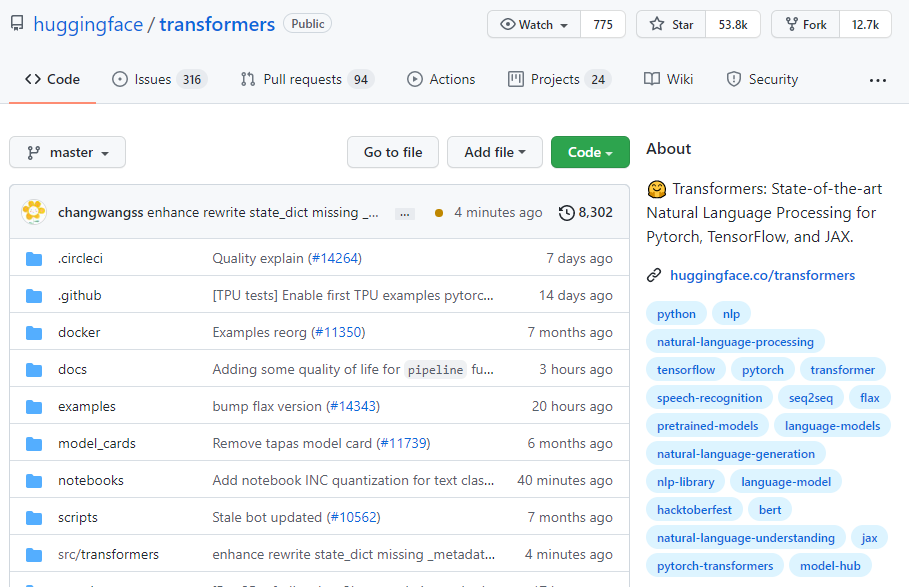The width and height of the screenshot is (909, 587).
Task: Click the Actions play icon
Action: pos(414,79)
